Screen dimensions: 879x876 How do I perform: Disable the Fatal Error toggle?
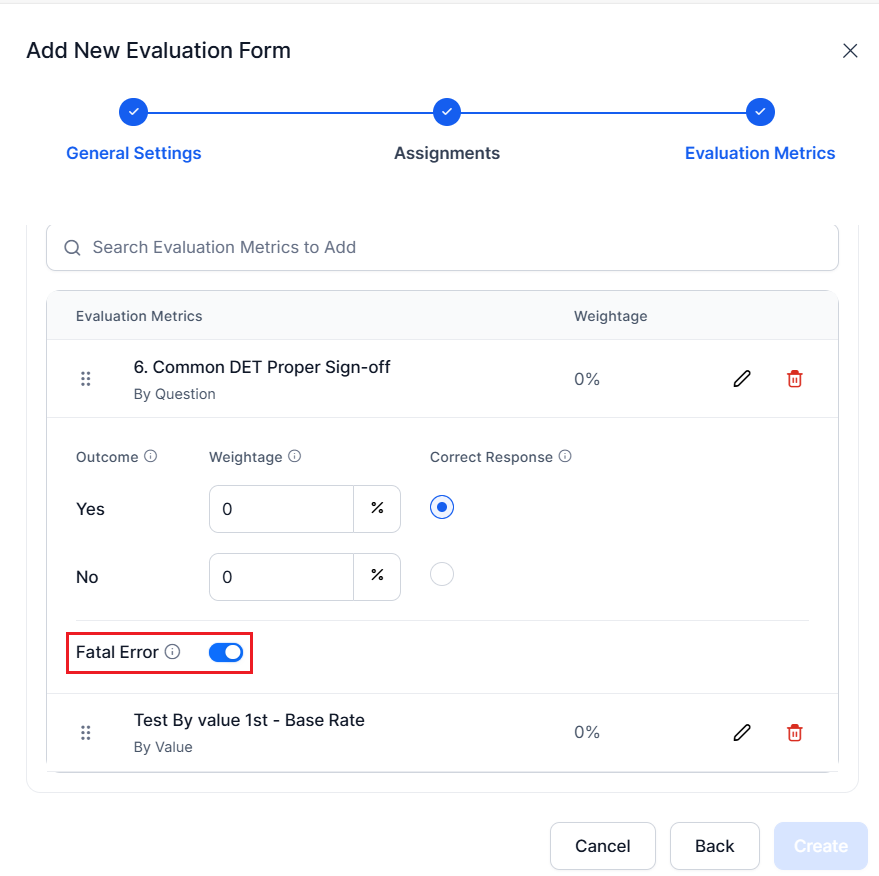[226, 652]
